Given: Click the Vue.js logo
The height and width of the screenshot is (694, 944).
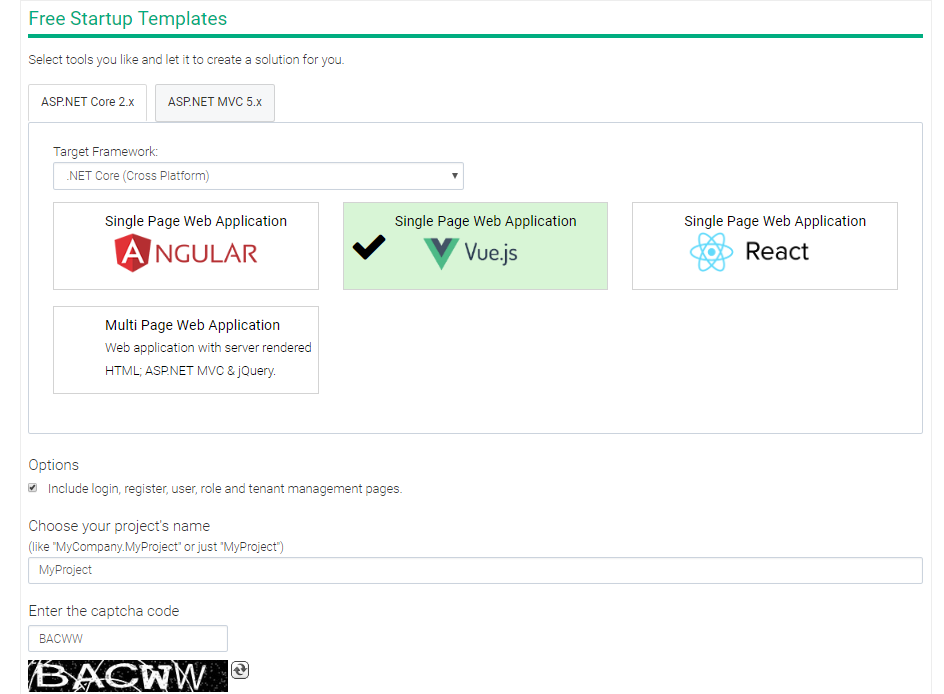Looking at the screenshot, I should 470,253.
